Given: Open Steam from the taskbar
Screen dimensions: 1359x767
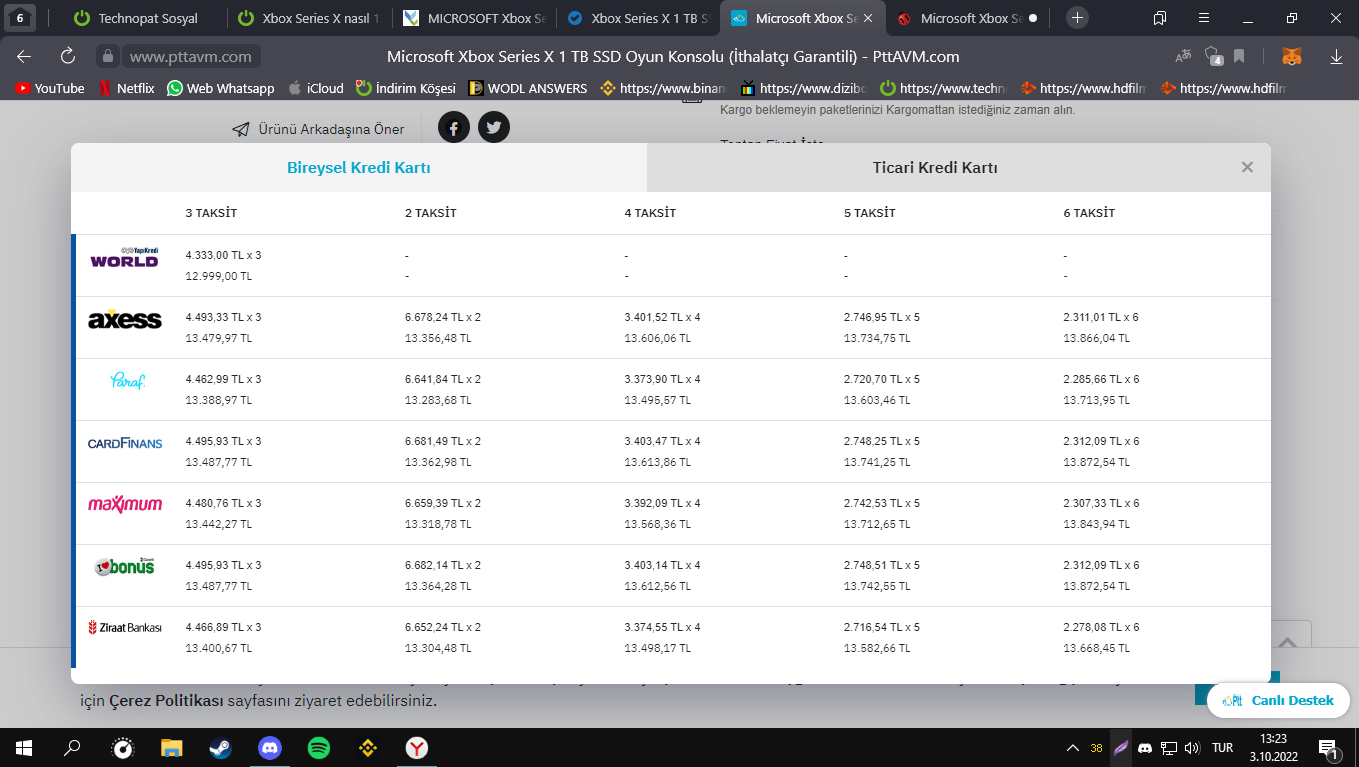Looking at the screenshot, I should coord(220,747).
